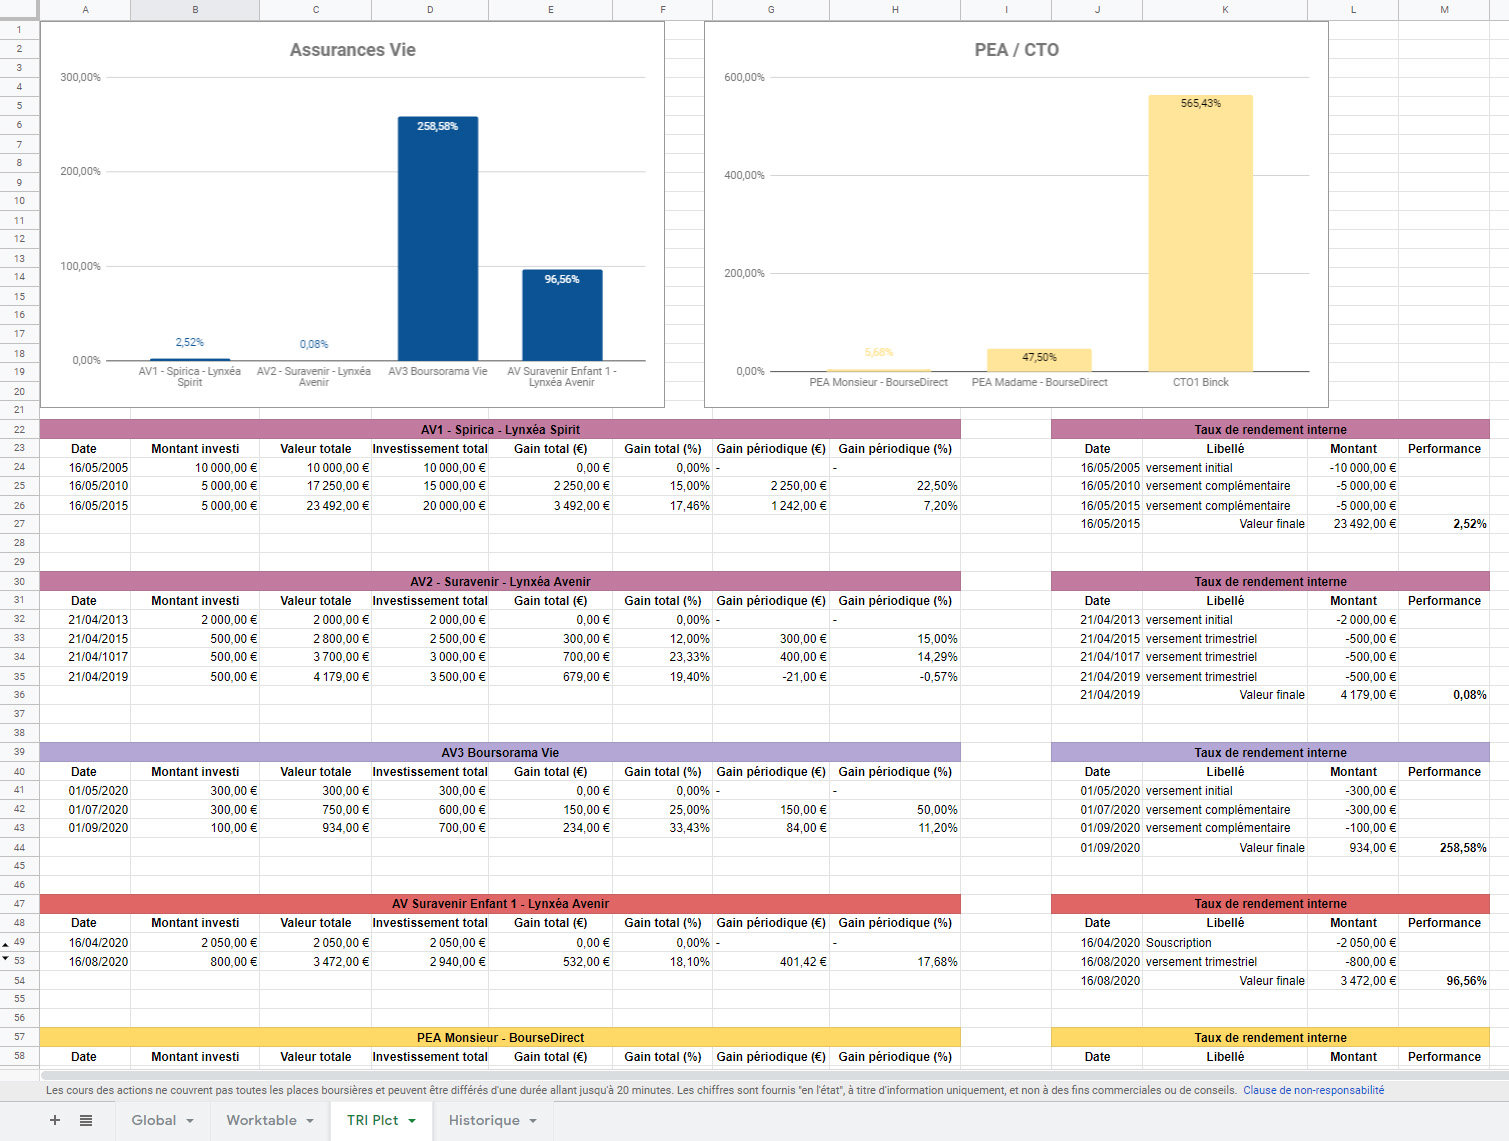Screen dimensions: 1509x1141
Task: Select the red 'AV Suravenir Enfant 1' table header
Action: (x=500, y=903)
